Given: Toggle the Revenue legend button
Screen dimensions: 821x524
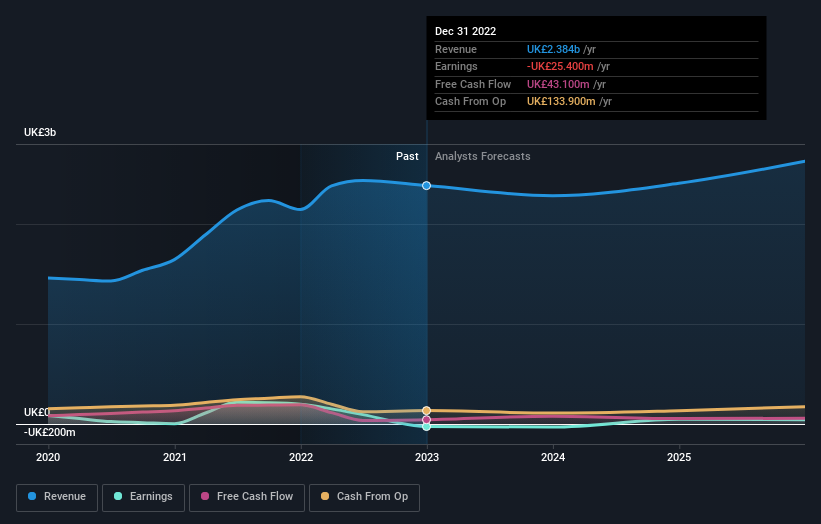Looking at the screenshot, I should (x=57, y=497).
